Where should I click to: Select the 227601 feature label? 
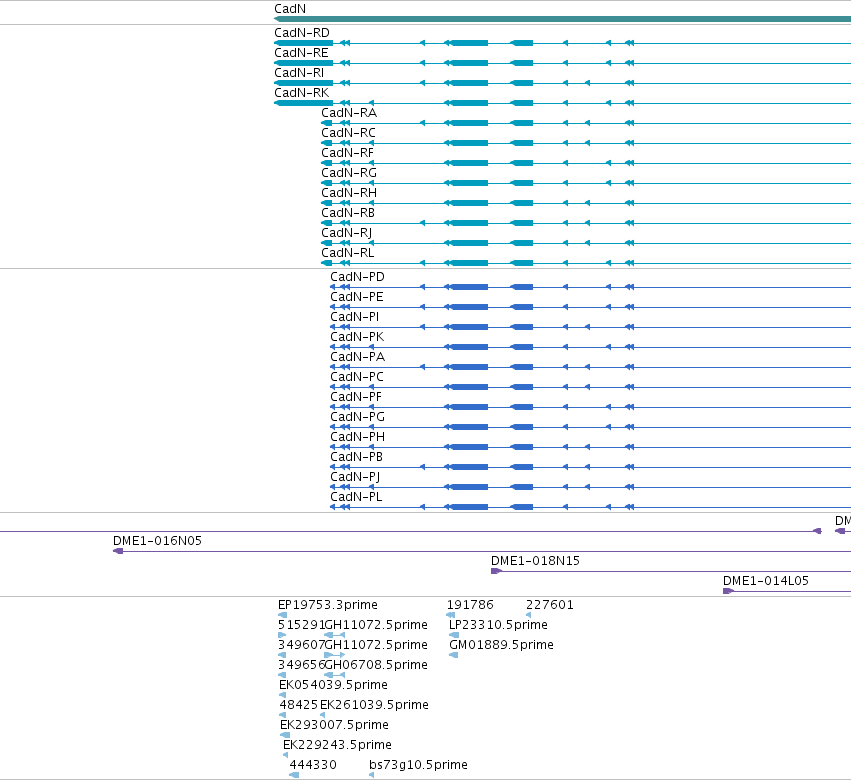click(x=550, y=605)
